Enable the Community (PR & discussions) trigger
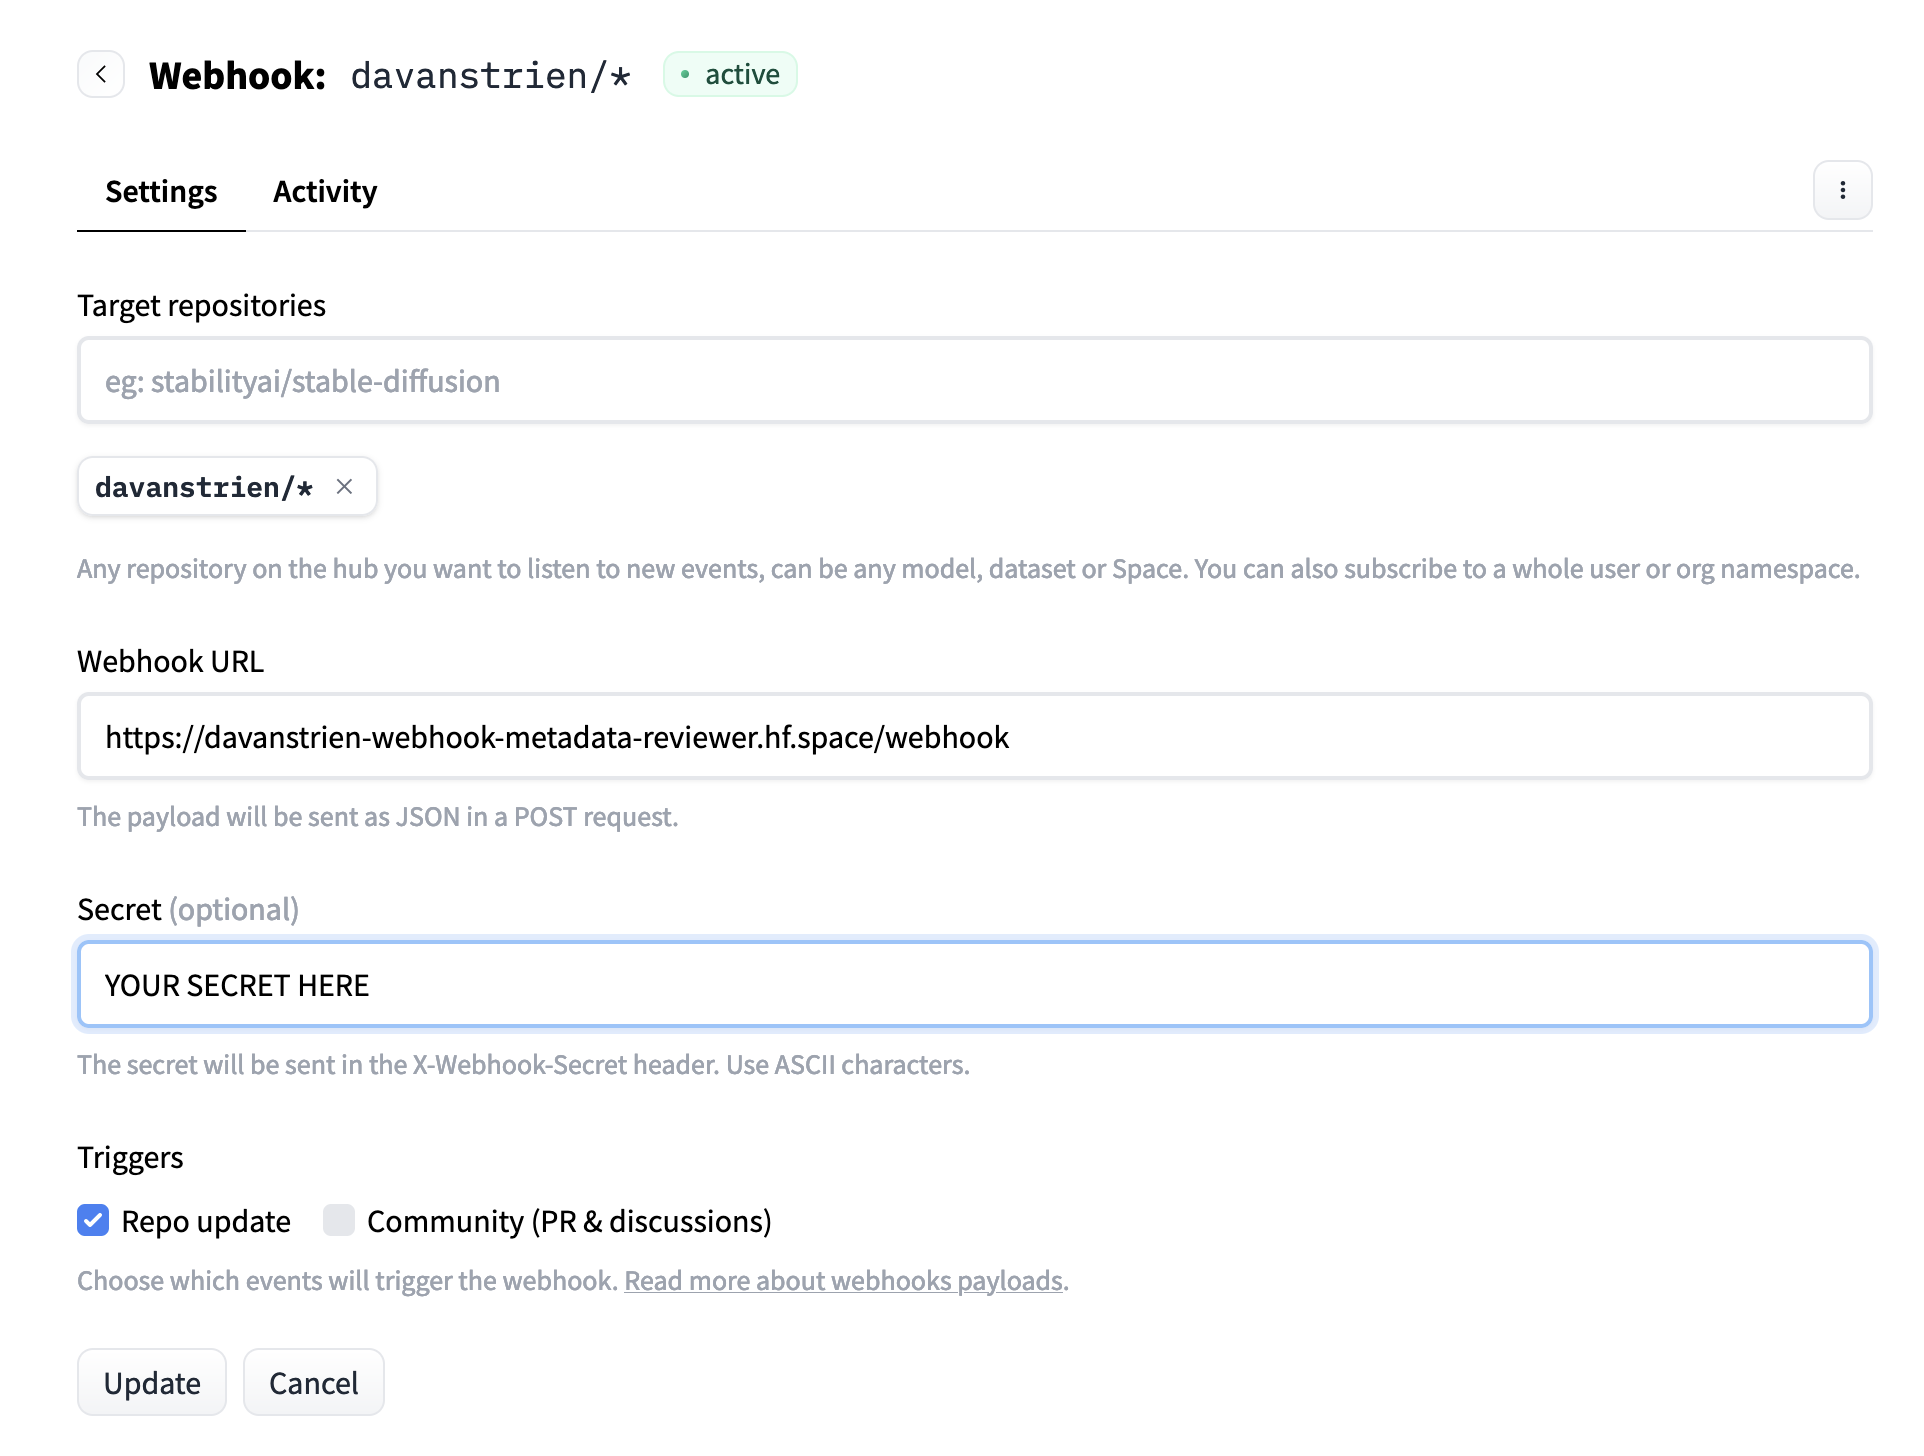Image resolution: width=1924 pixels, height=1456 pixels. point(339,1220)
